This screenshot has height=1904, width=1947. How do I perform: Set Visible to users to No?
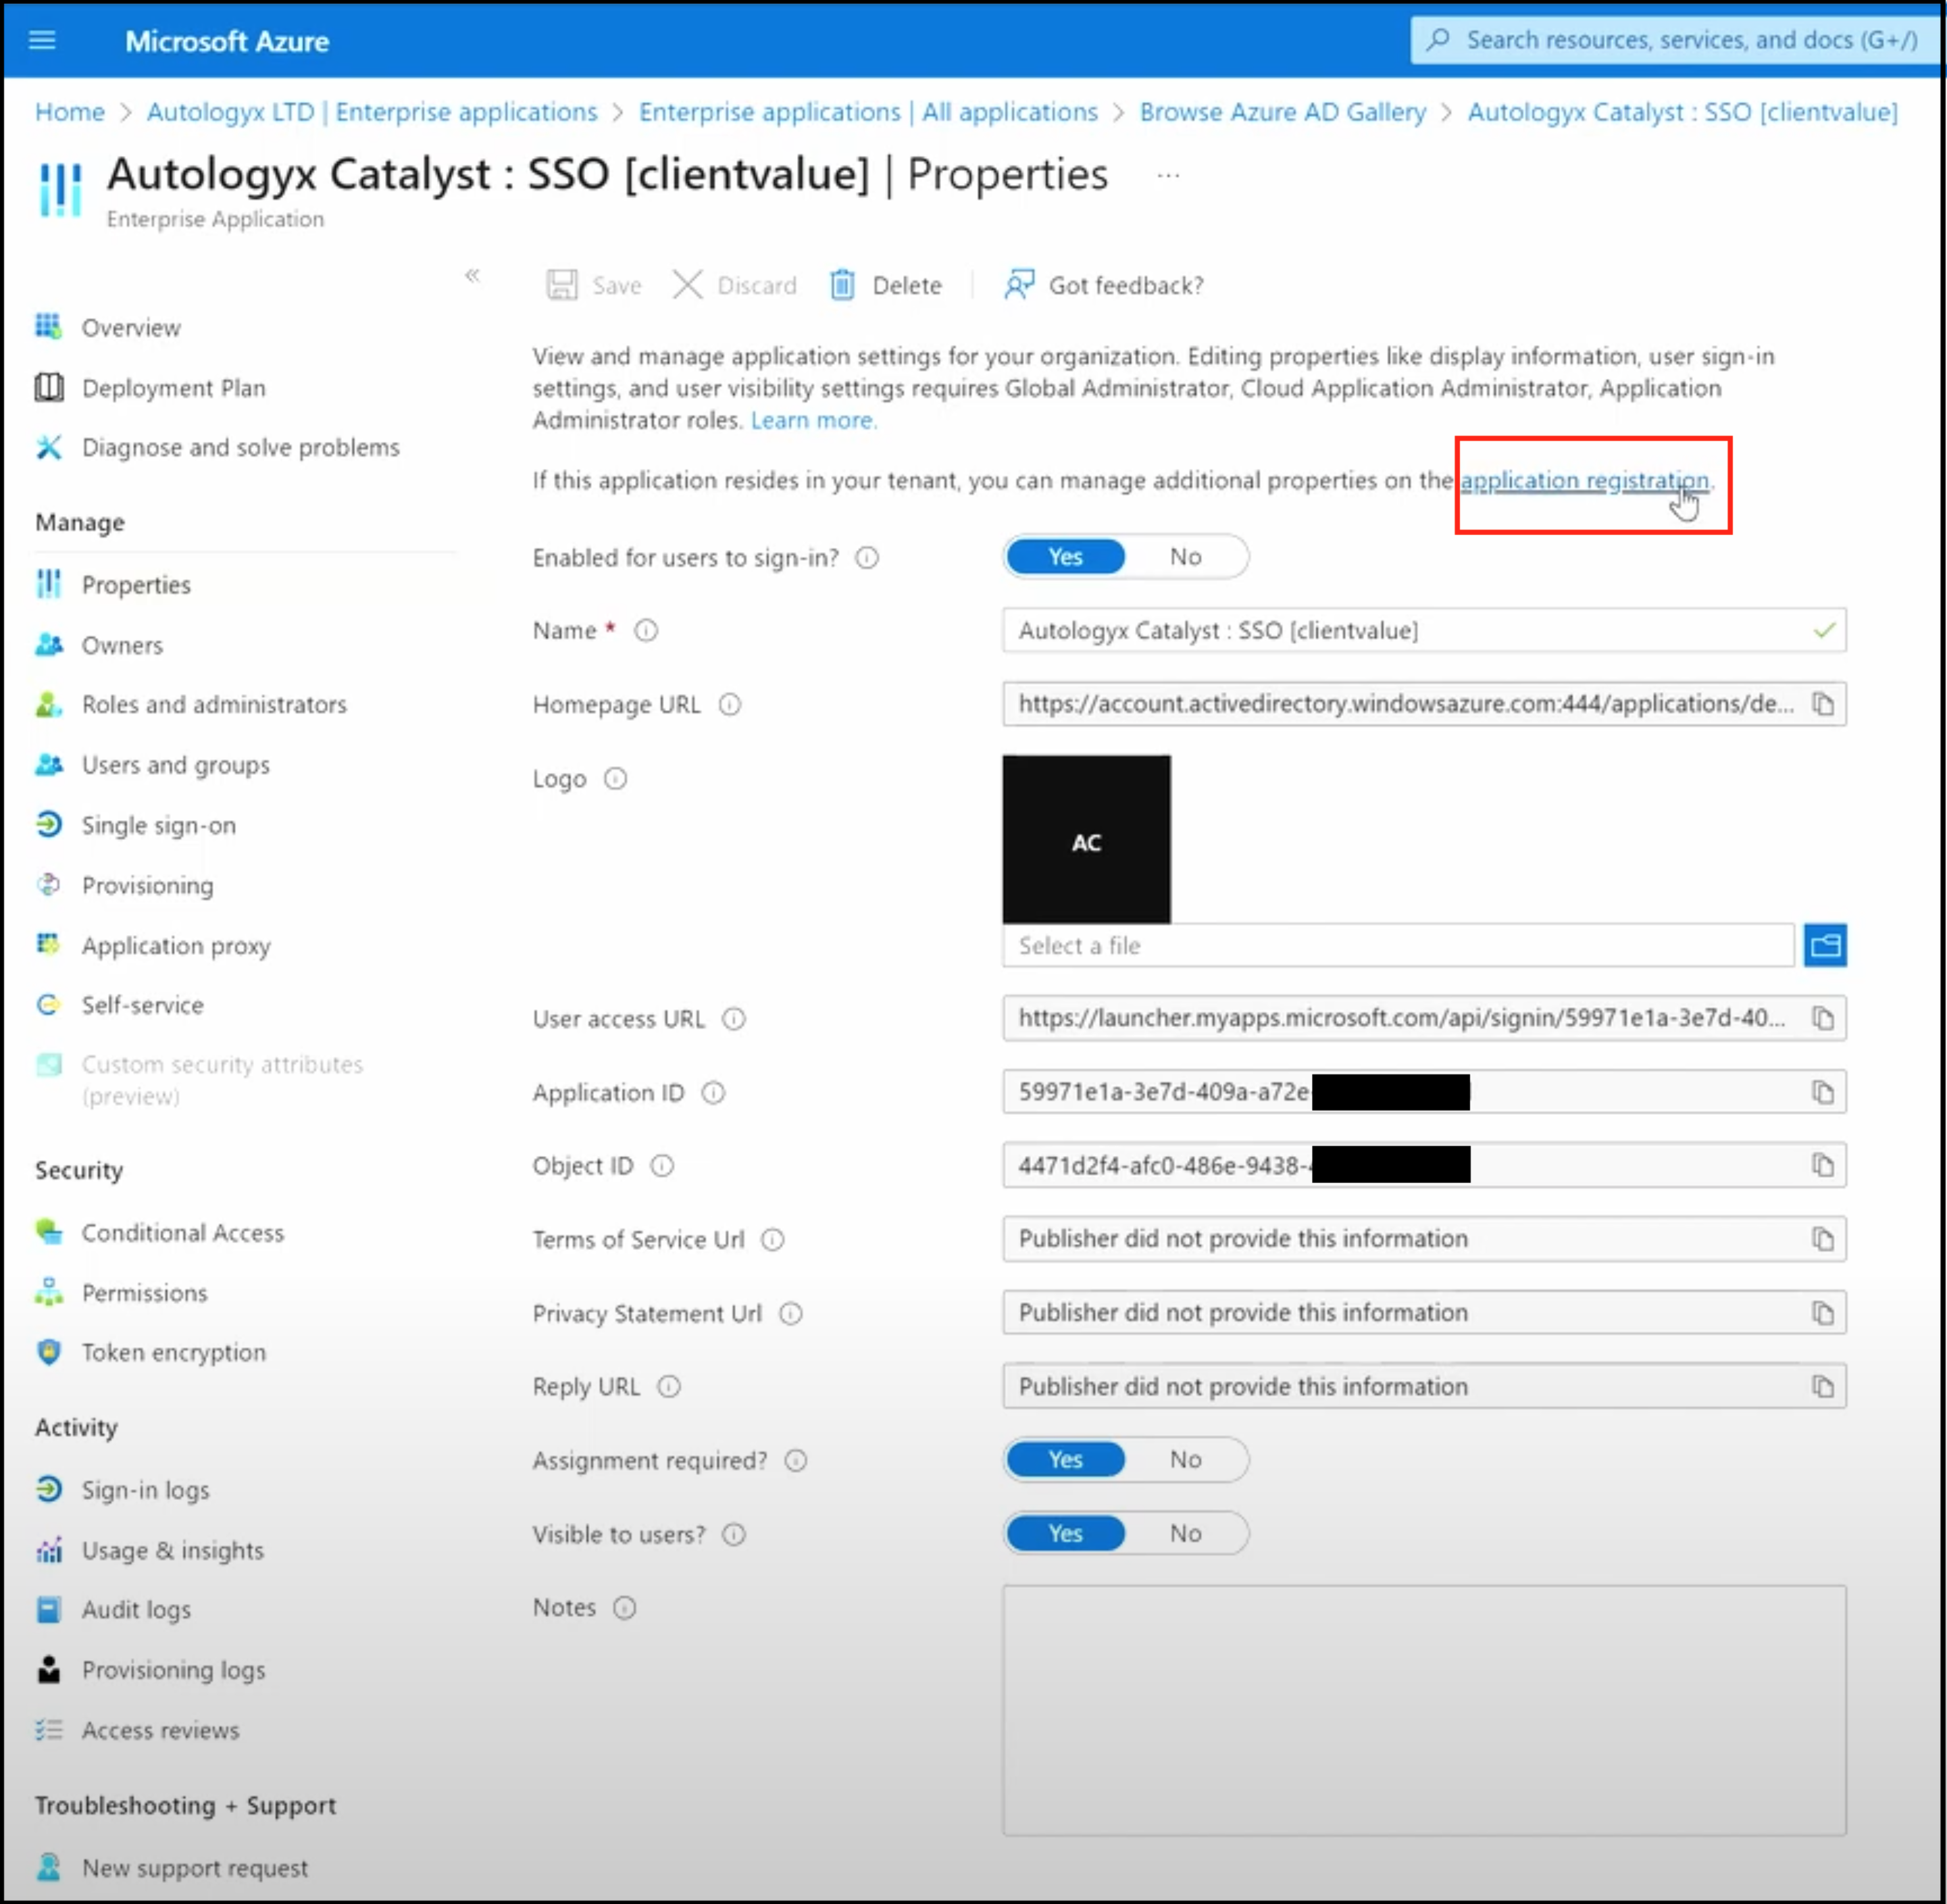tap(1186, 1534)
